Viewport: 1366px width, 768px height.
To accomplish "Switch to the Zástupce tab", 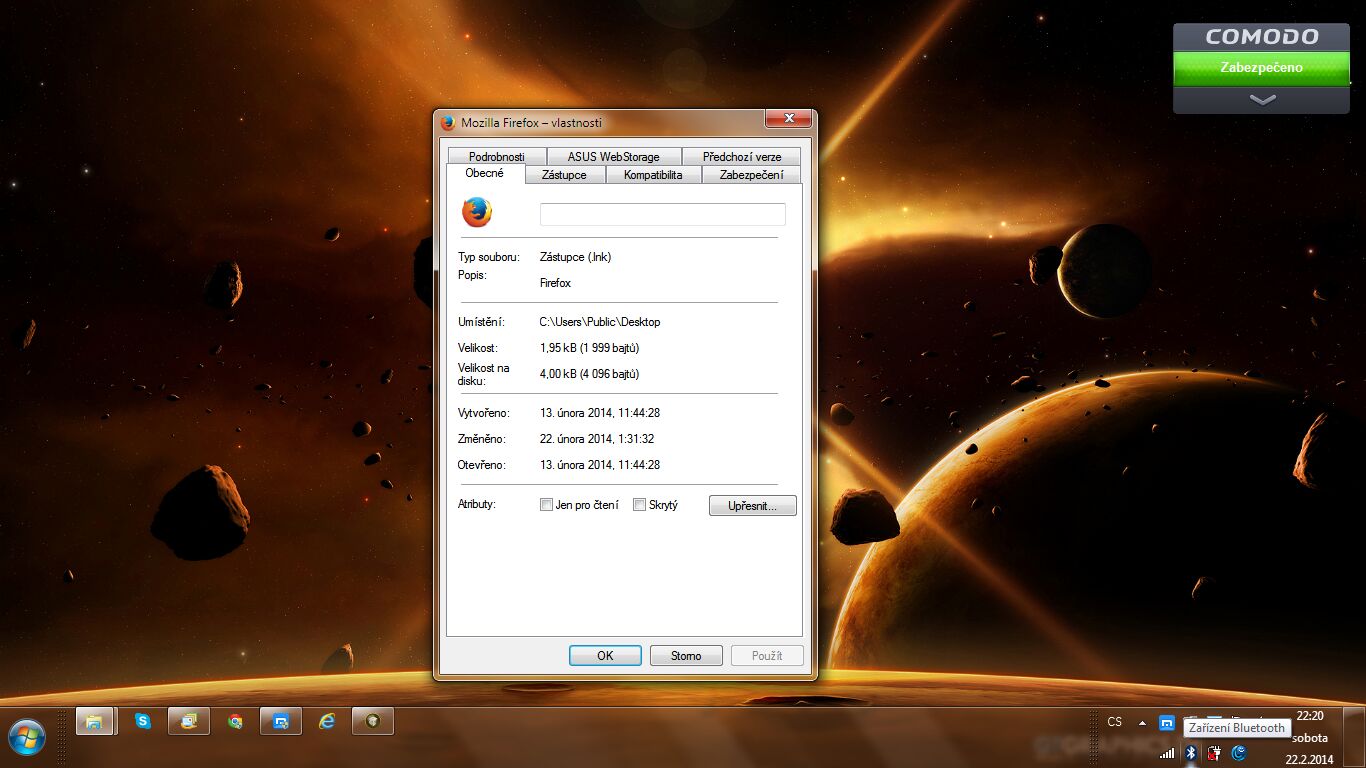I will tap(564, 175).
